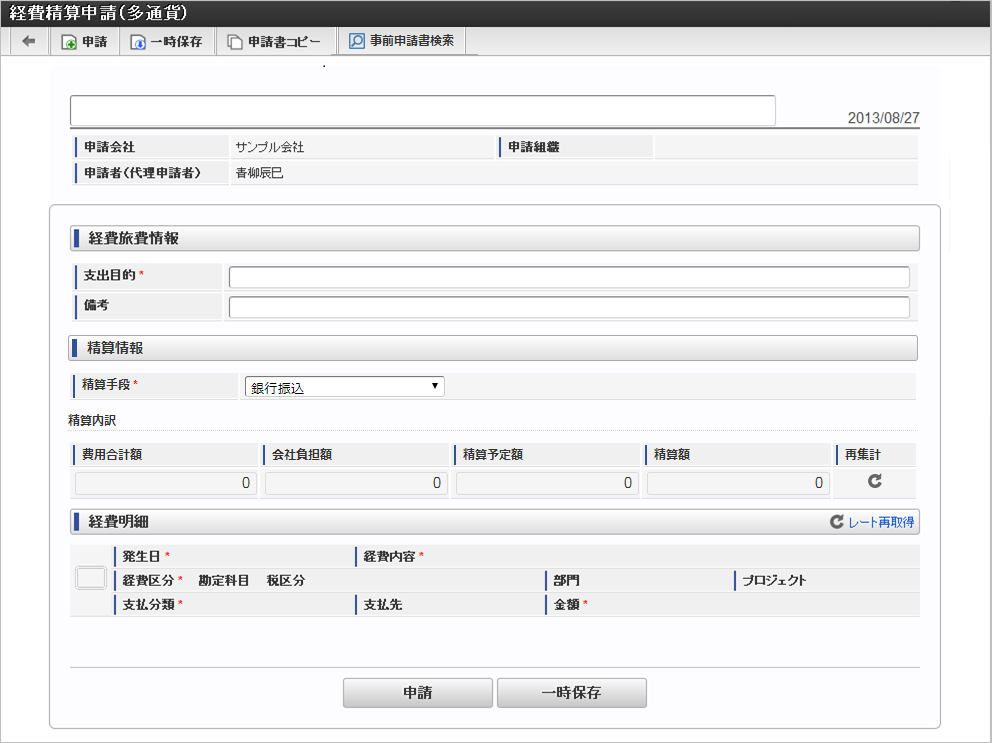Click the 一時保存 toolbar icon

point(138,43)
